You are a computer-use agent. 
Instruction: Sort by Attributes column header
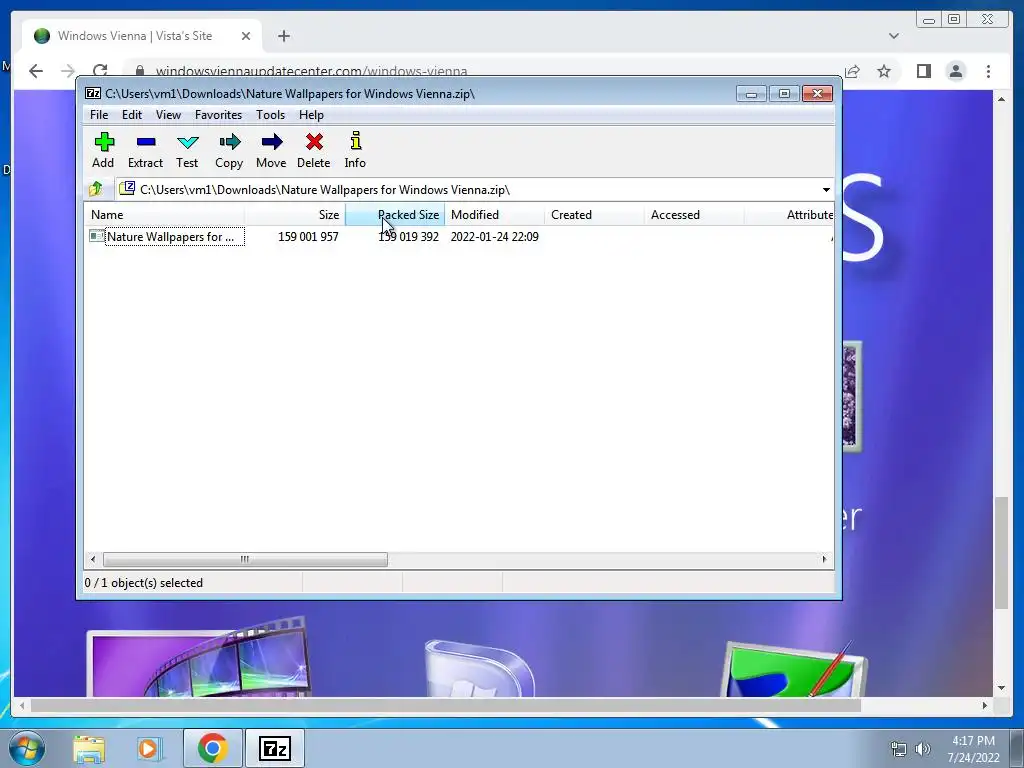click(x=790, y=215)
